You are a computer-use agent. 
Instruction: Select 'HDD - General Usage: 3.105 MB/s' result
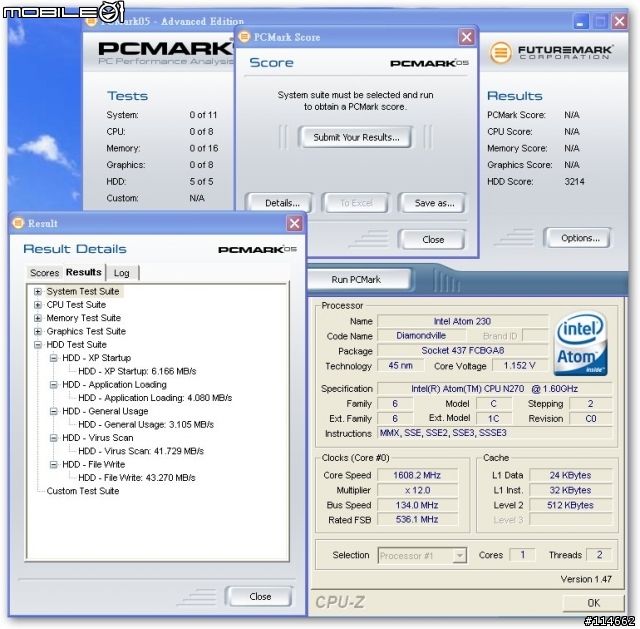coord(146,425)
